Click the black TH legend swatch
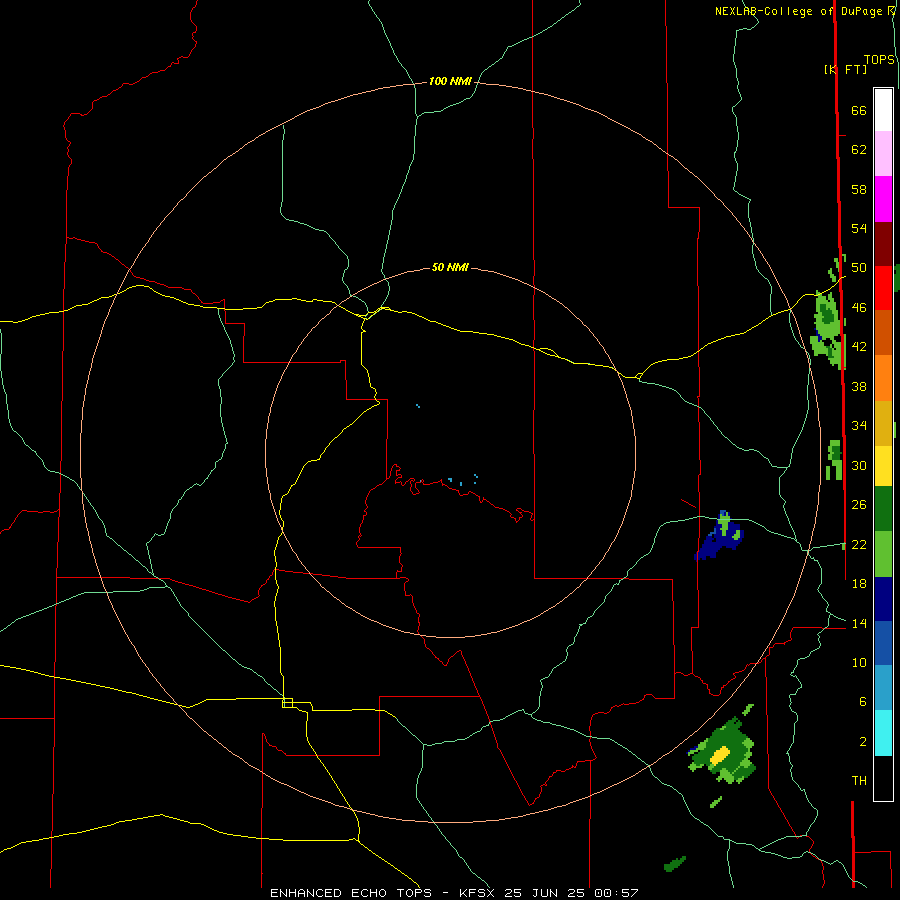This screenshot has width=900, height=900. [x=883, y=778]
